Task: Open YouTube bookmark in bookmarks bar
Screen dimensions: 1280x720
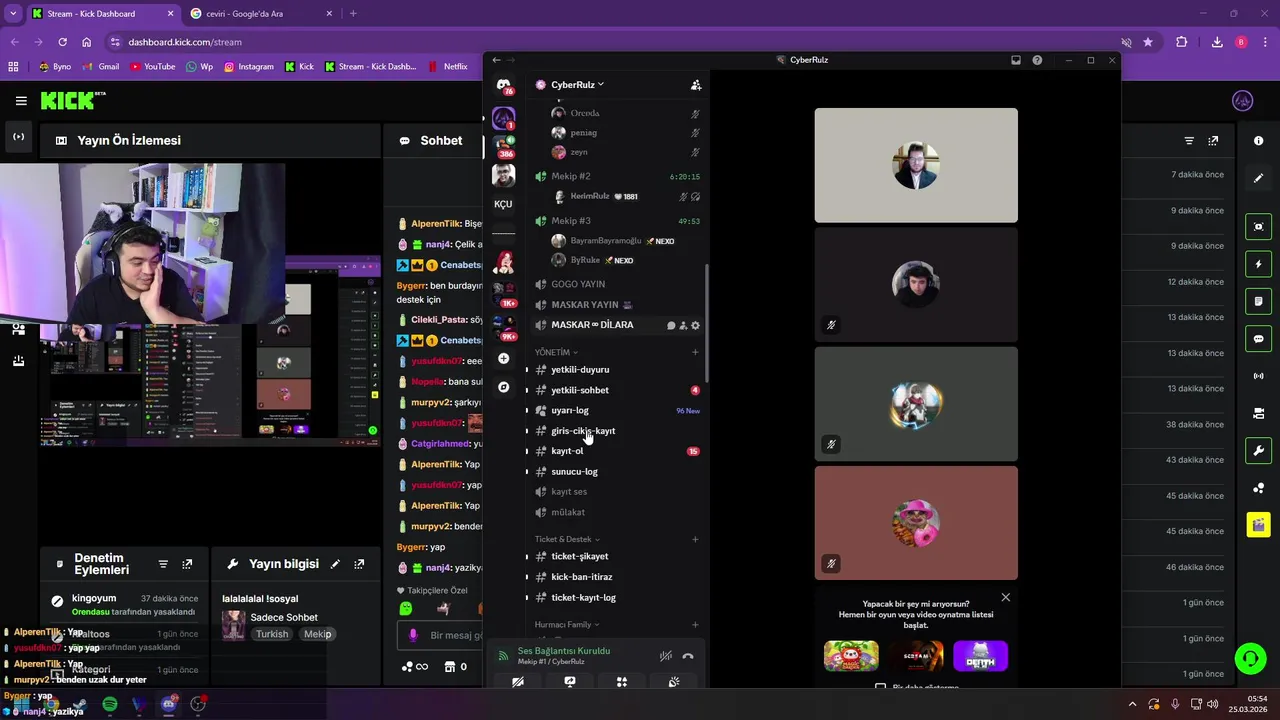Action: pyautogui.click(x=152, y=67)
